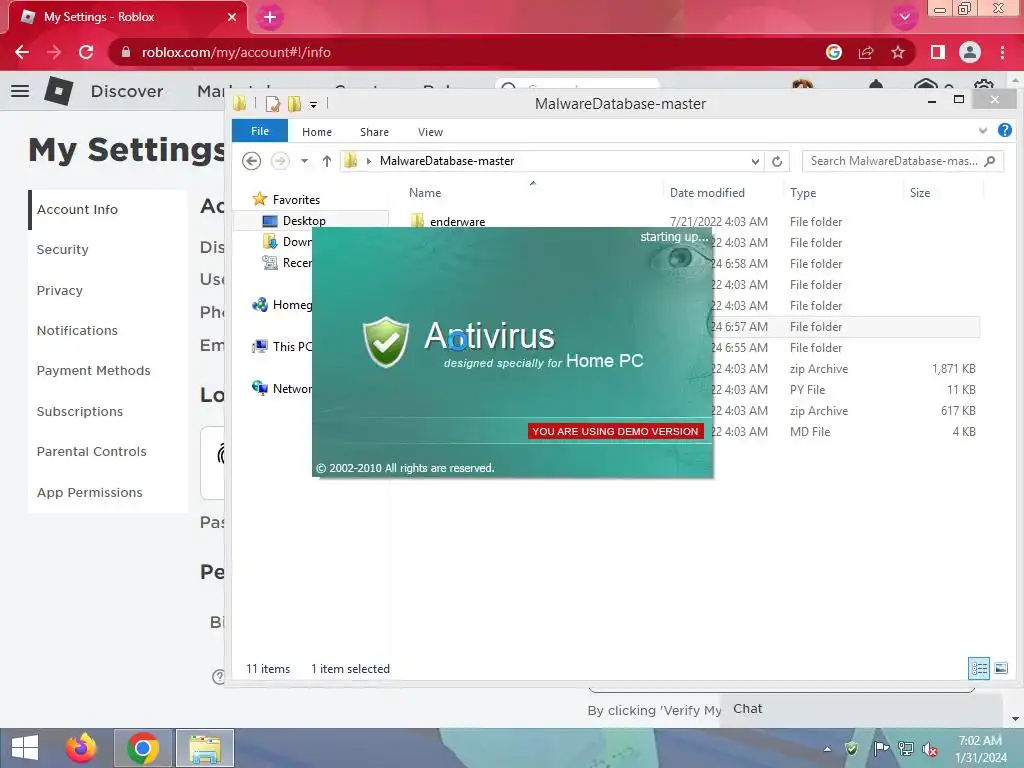
Task: Click the Google icon in address bar
Action: pos(834,52)
